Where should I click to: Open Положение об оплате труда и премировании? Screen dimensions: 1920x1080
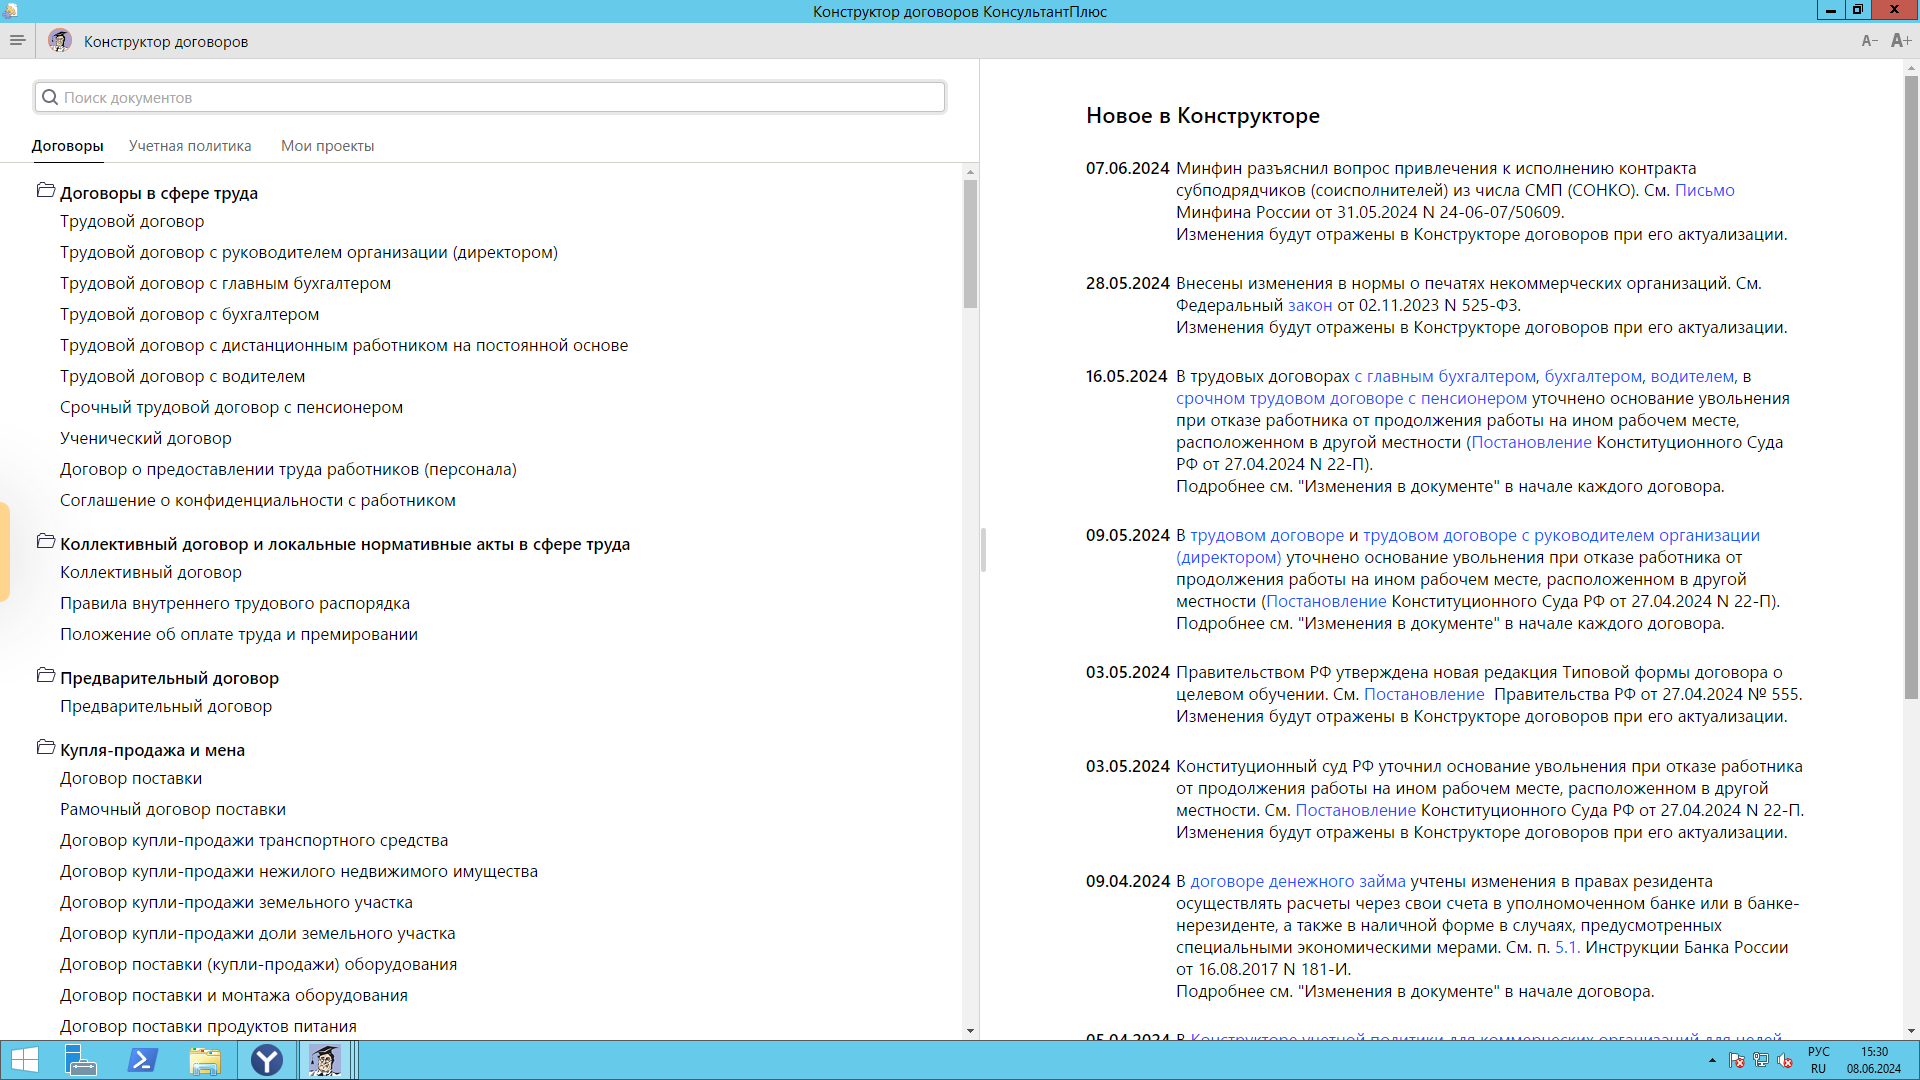click(x=239, y=634)
